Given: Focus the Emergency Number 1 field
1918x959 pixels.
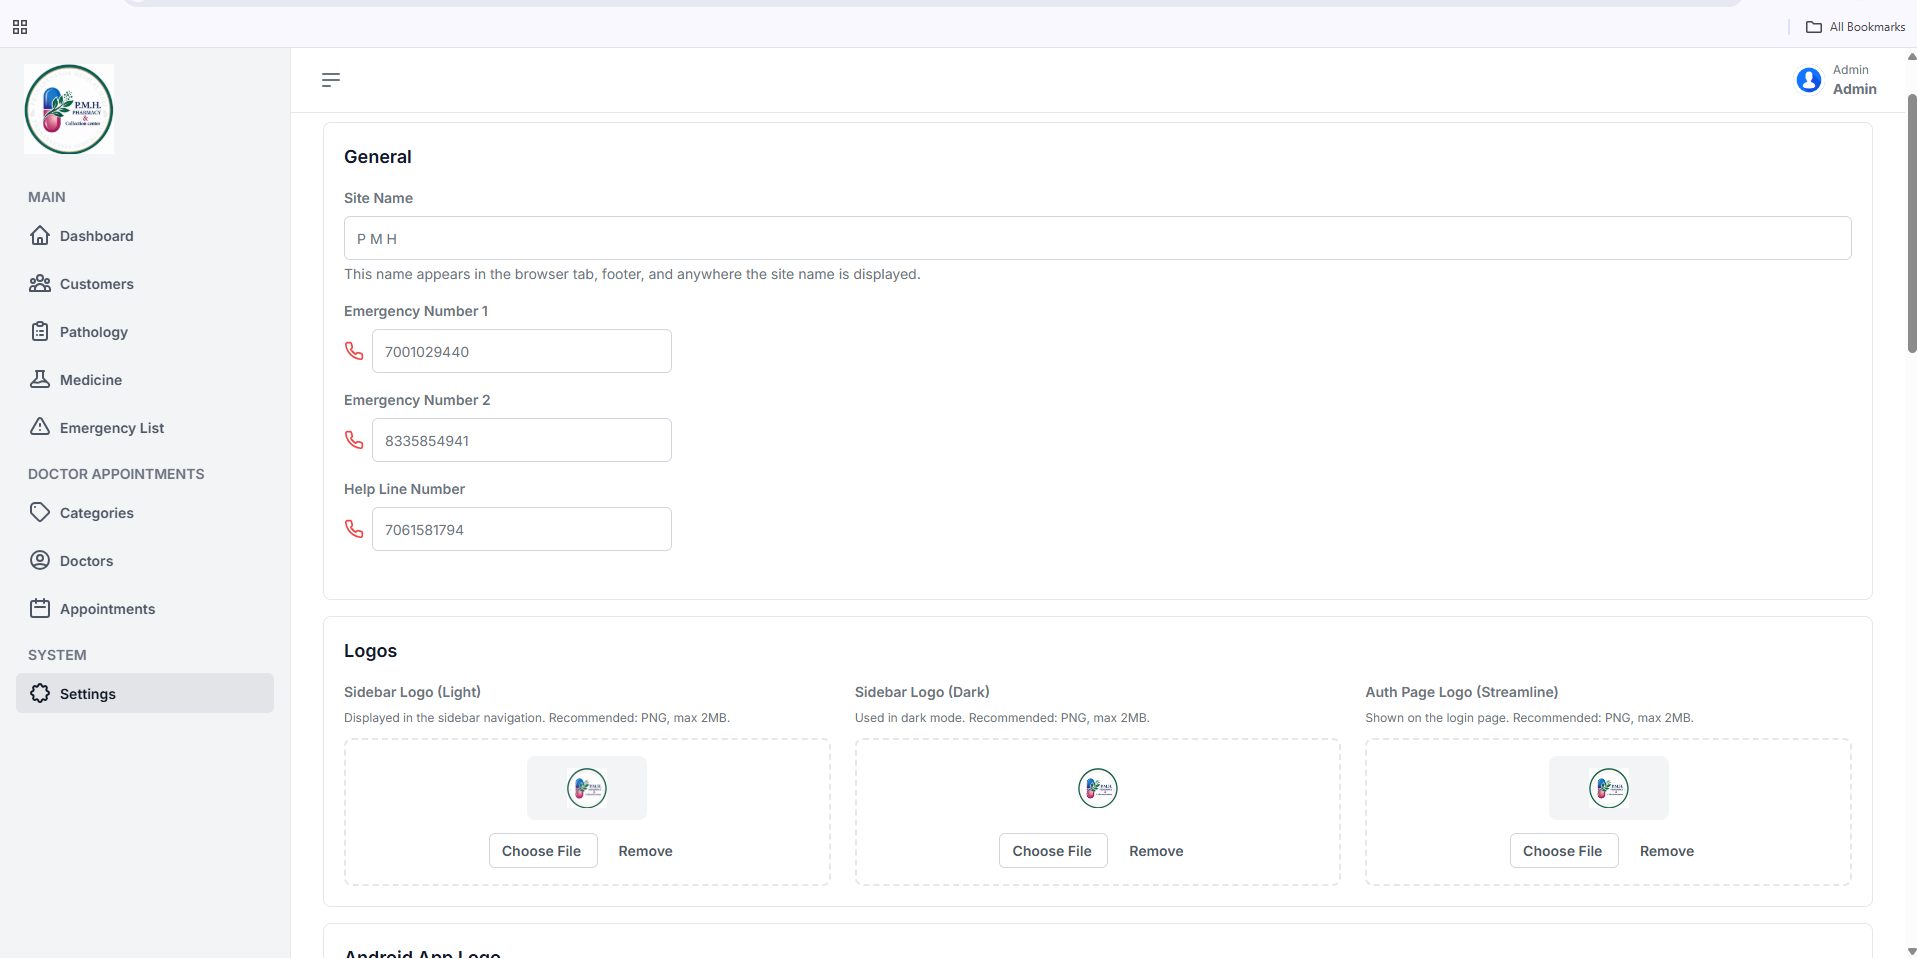Looking at the screenshot, I should click(x=522, y=351).
